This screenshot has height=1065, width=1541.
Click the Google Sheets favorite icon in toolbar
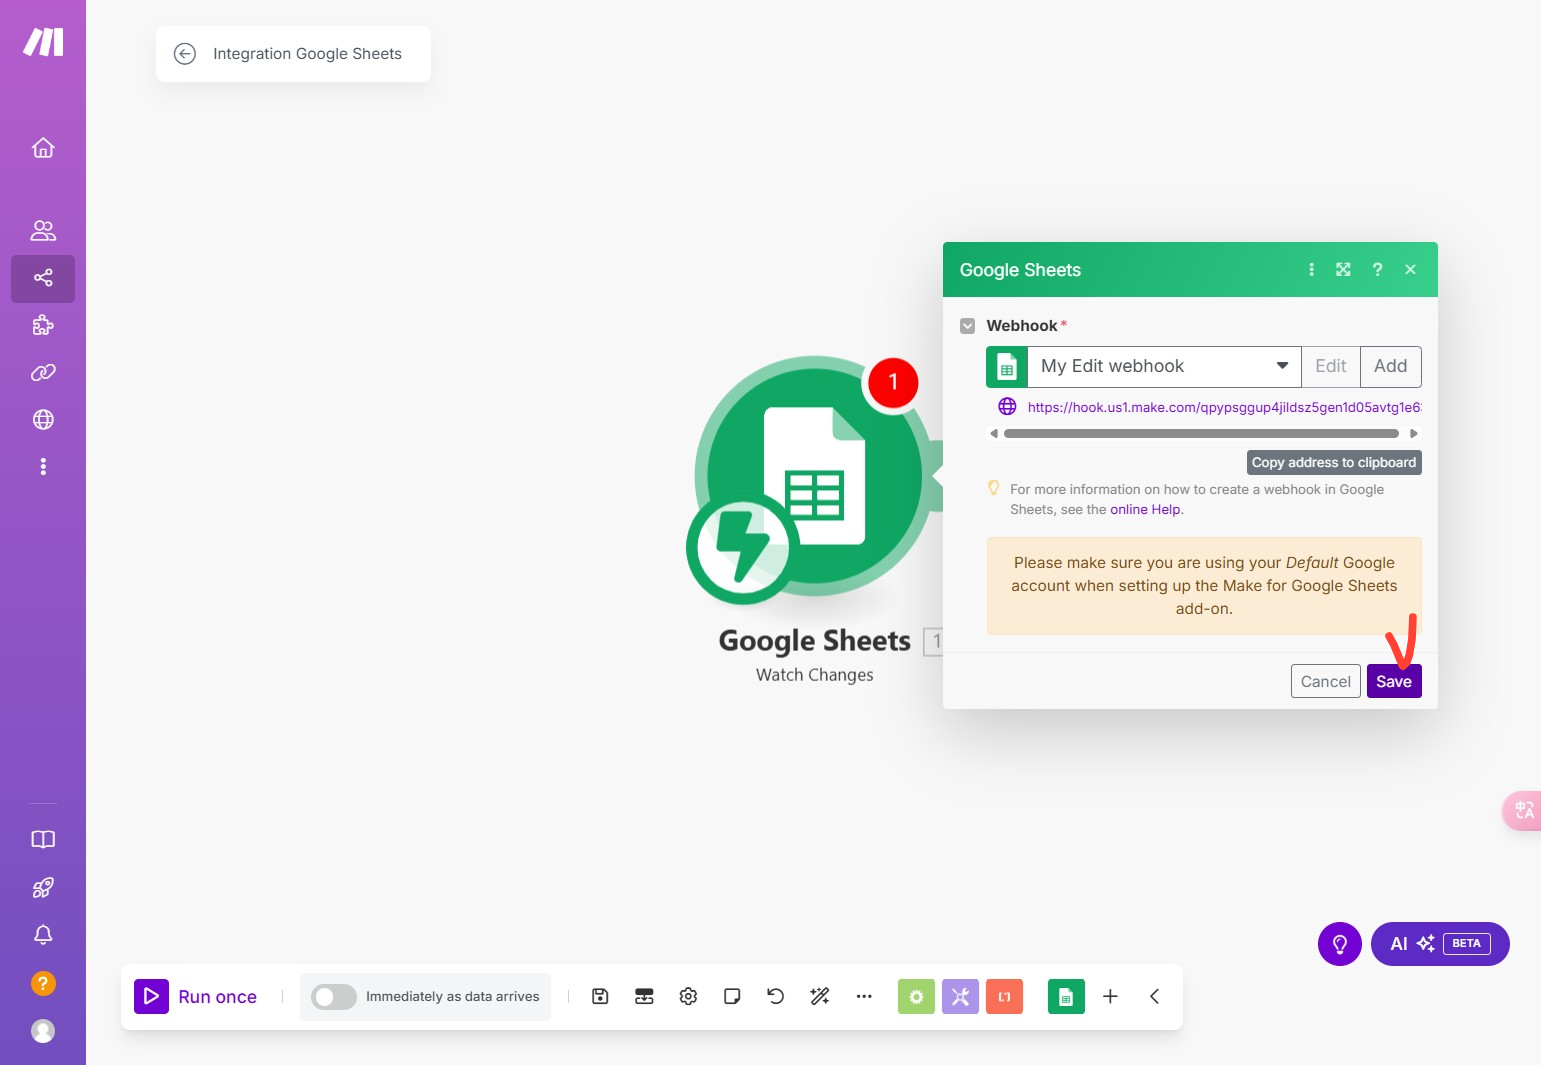point(1066,996)
